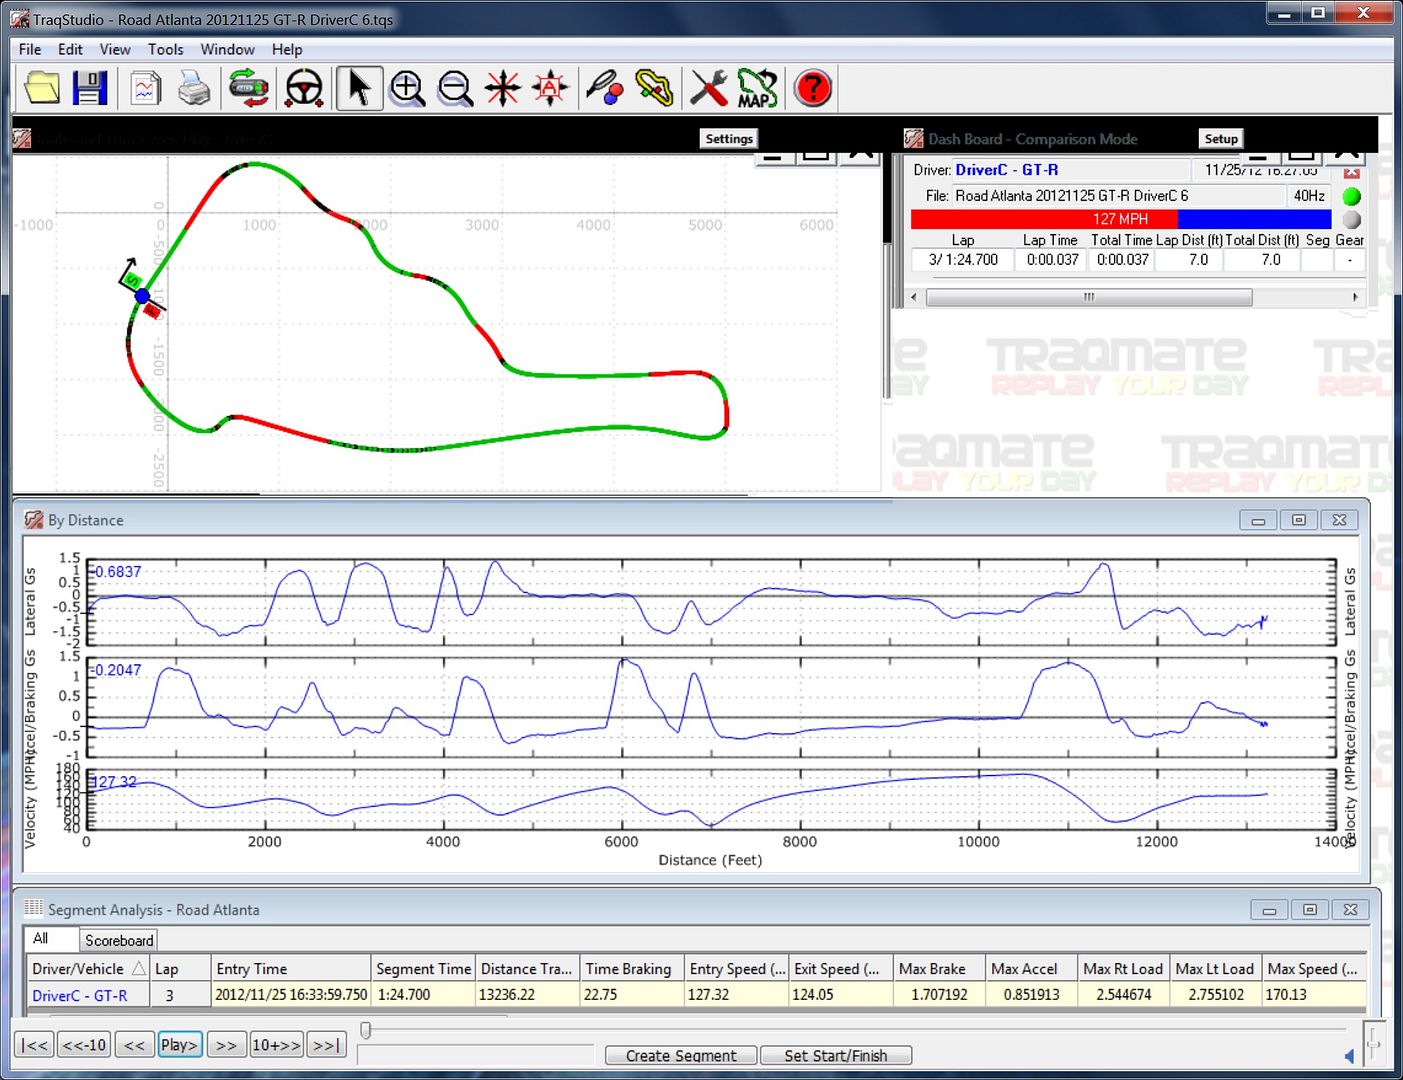
Task: Click the Lap value 3/ 1:24.700 field
Action: [x=963, y=260]
